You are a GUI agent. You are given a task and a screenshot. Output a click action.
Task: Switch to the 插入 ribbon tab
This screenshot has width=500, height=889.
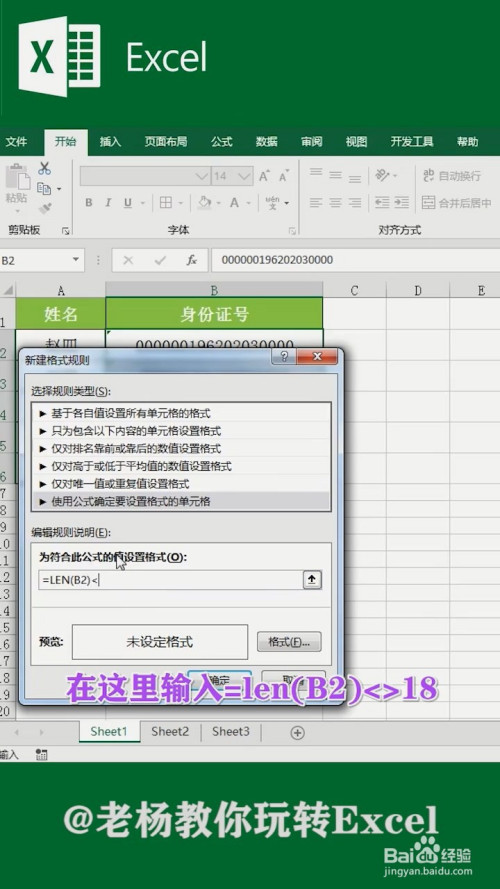pos(110,142)
